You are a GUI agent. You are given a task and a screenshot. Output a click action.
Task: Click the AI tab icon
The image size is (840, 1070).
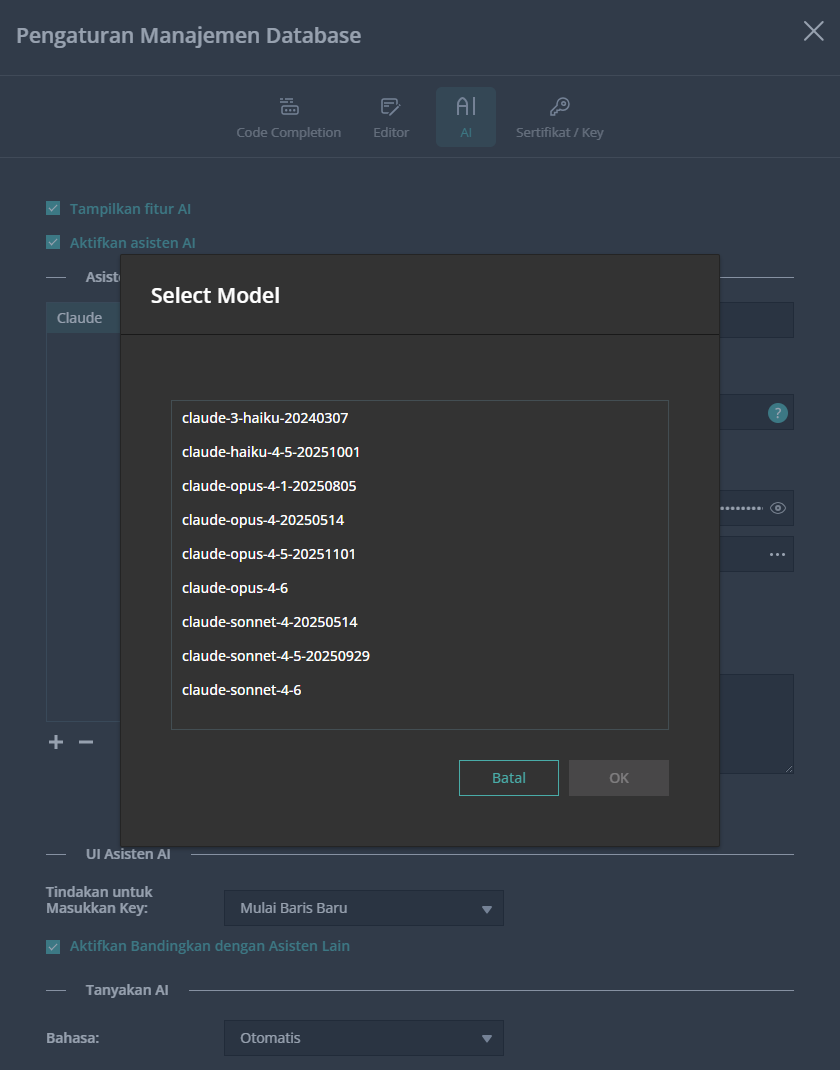coord(465,106)
